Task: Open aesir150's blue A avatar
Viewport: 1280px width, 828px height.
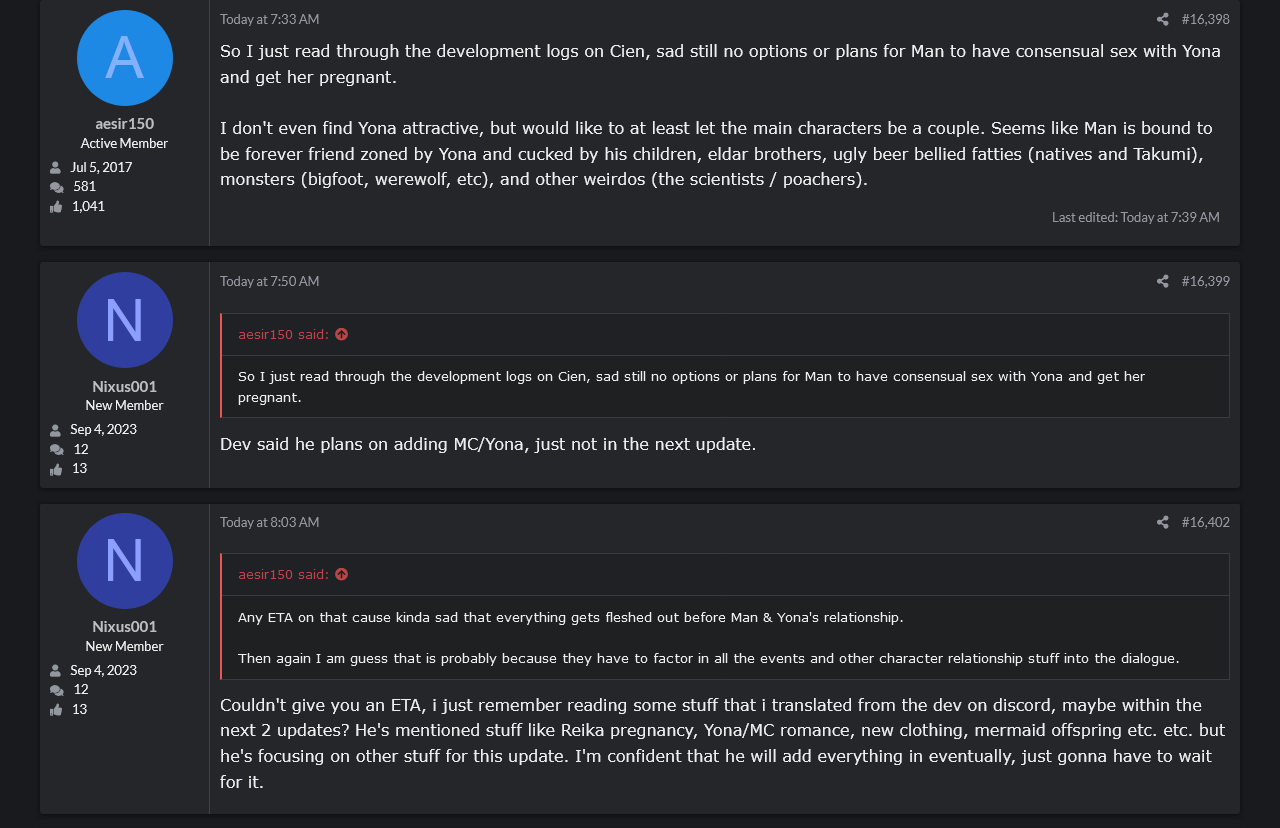Action: pyautogui.click(x=125, y=58)
